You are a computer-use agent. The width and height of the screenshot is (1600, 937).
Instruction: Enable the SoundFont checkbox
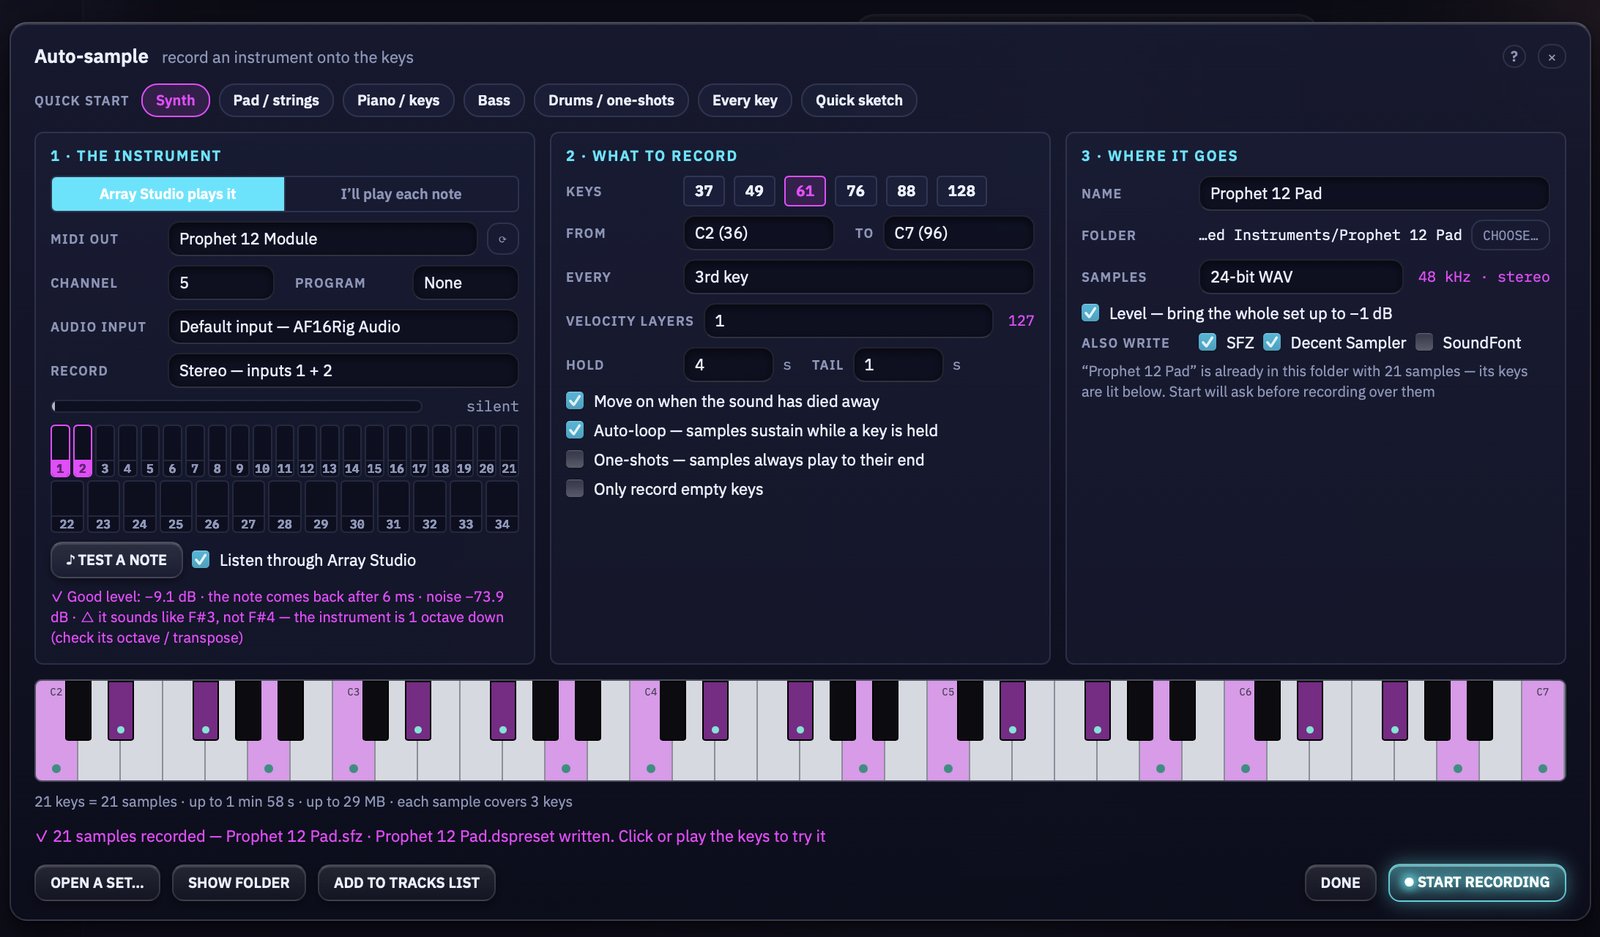1424,343
